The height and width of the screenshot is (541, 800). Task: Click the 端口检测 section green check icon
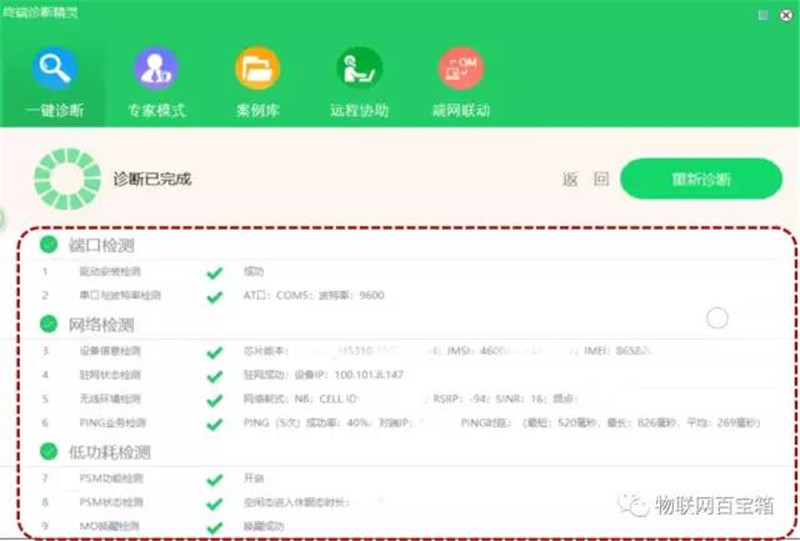[x=48, y=244]
